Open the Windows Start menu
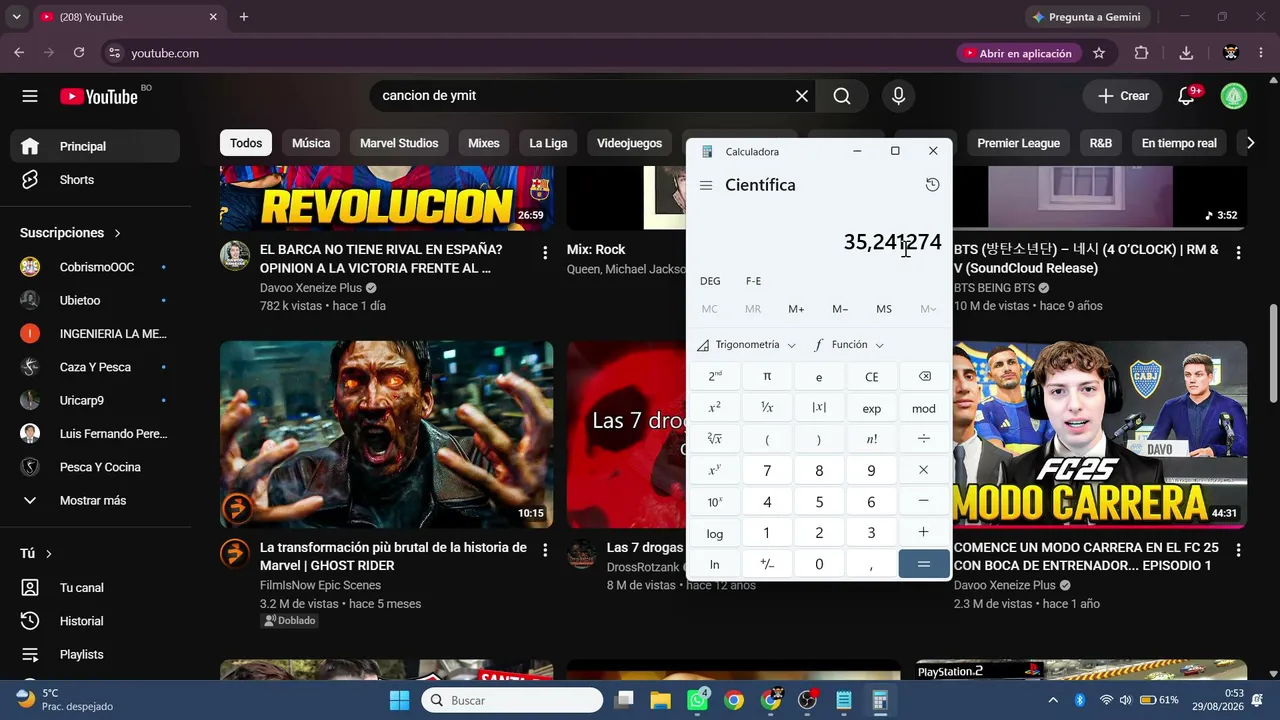Image resolution: width=1280 pixels, height=720 pixels. point(399,700)
